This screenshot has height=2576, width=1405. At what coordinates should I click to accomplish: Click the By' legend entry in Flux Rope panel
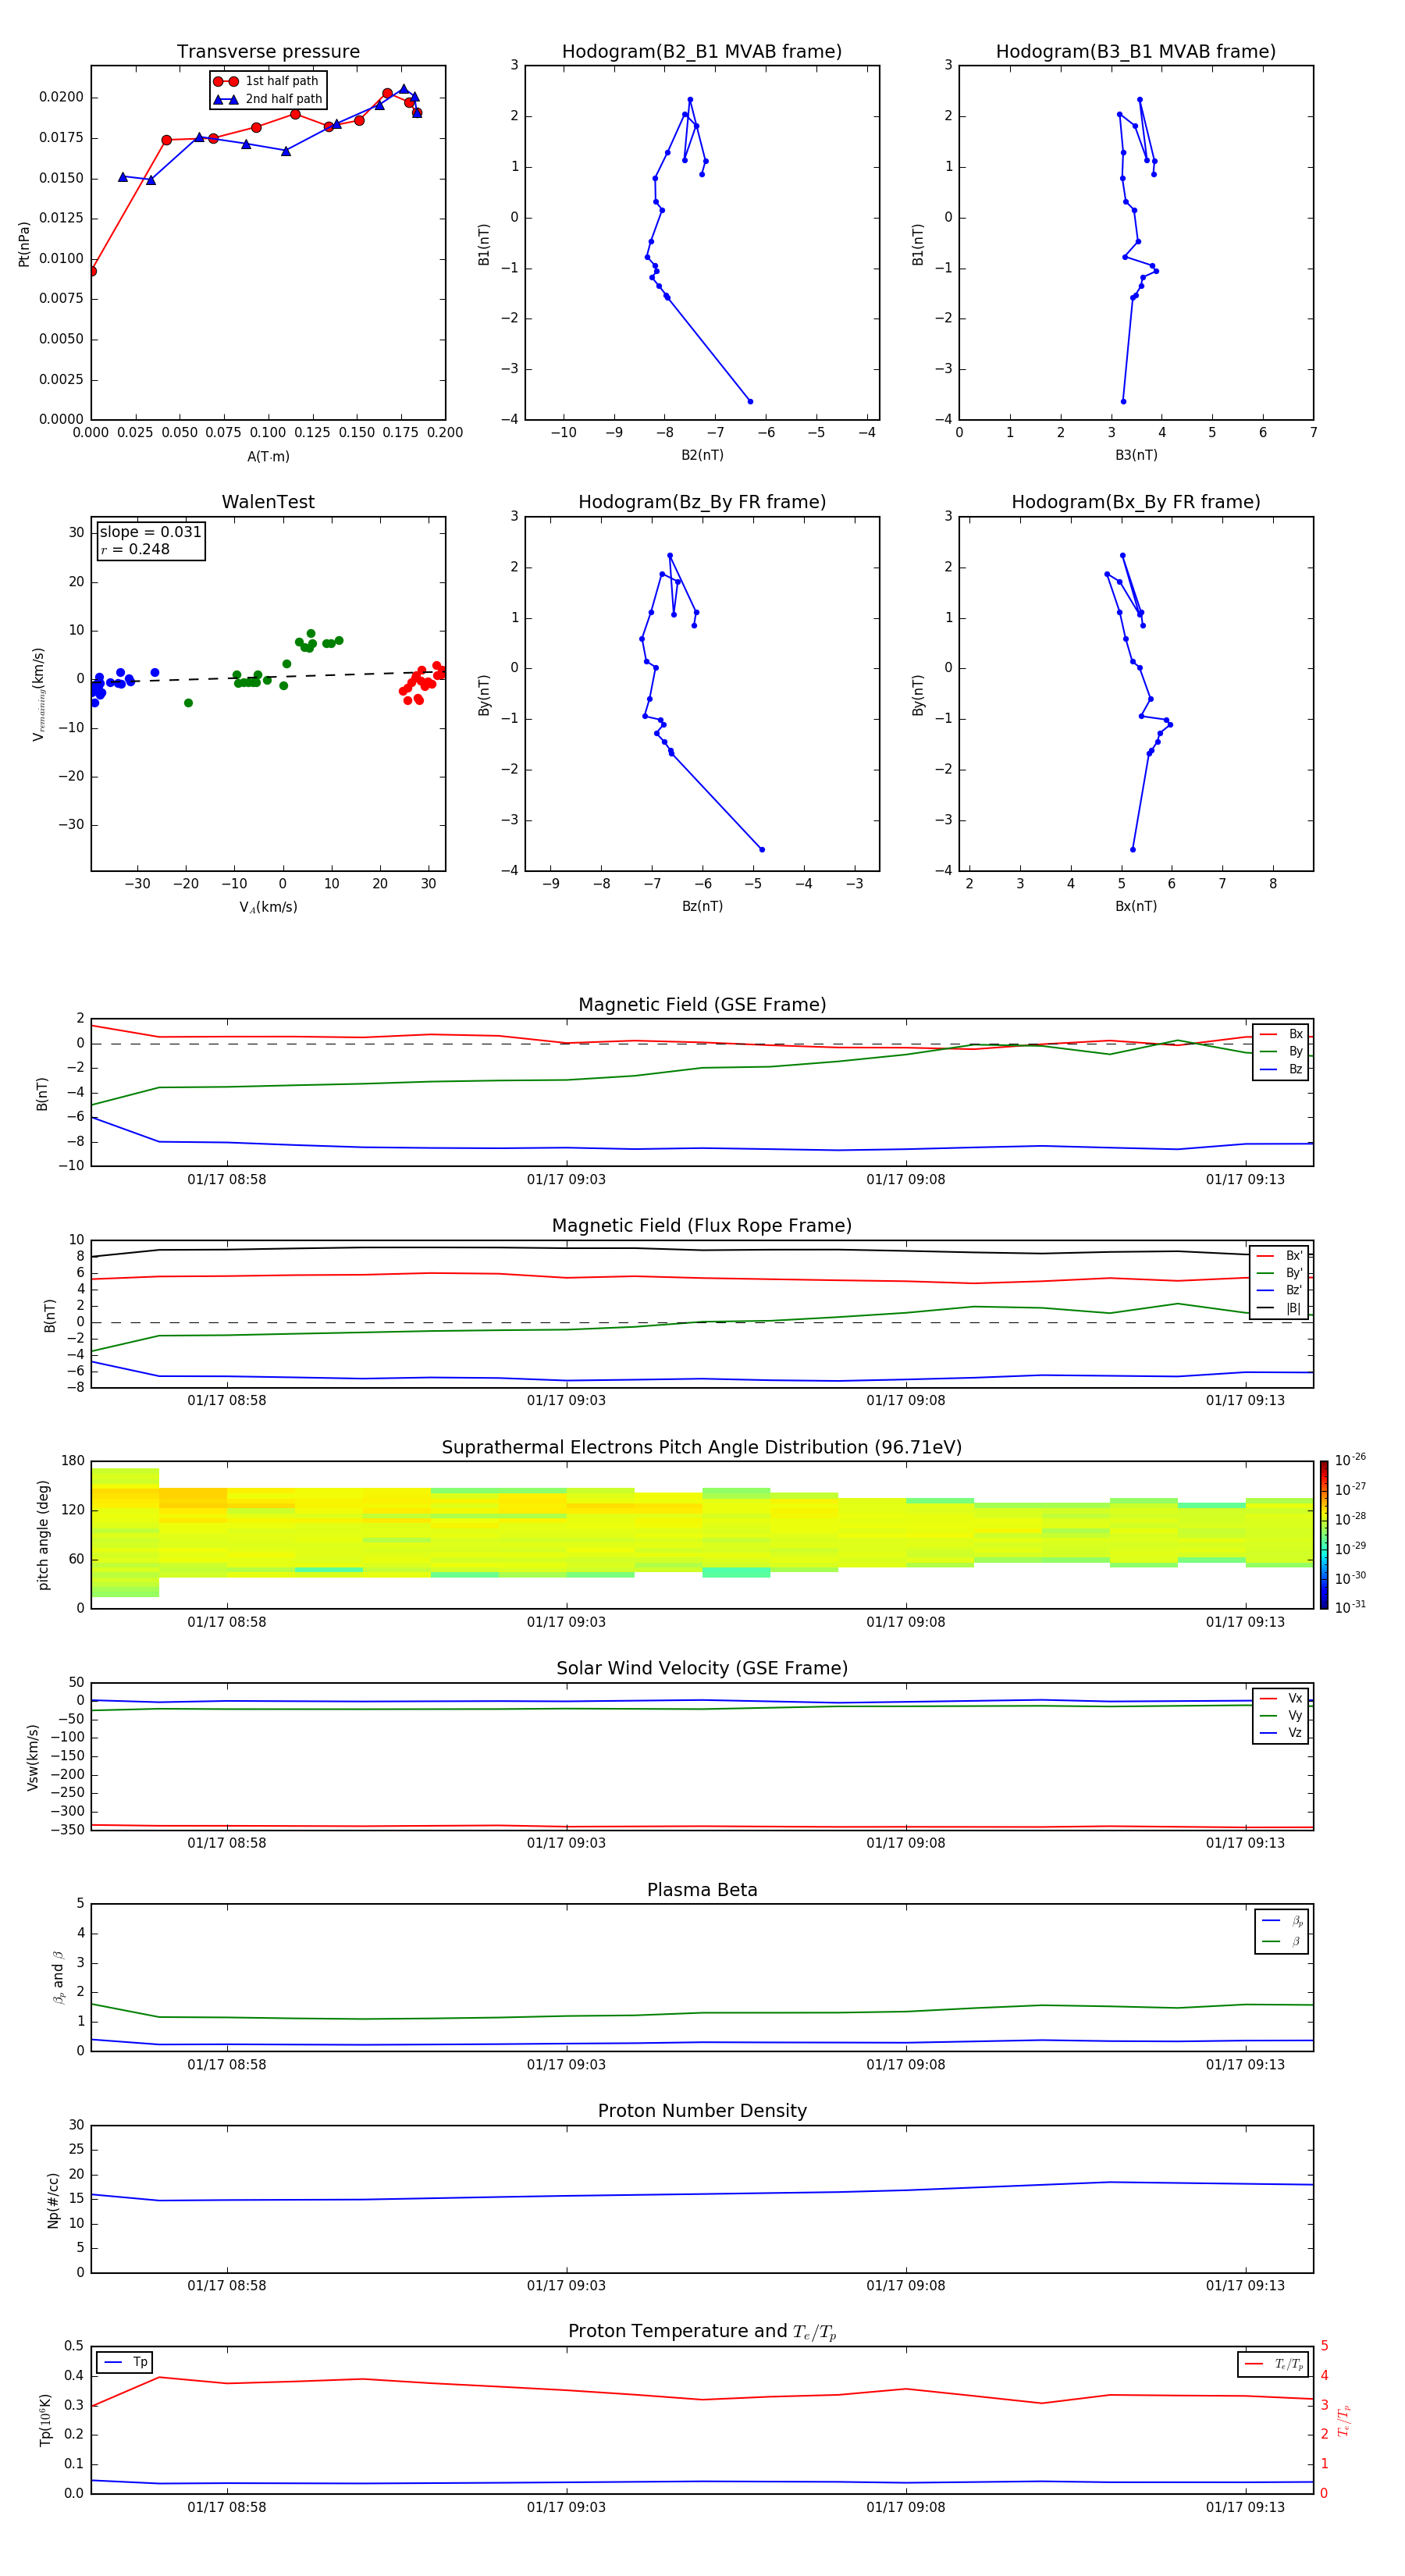(x=1280, y=1273)
